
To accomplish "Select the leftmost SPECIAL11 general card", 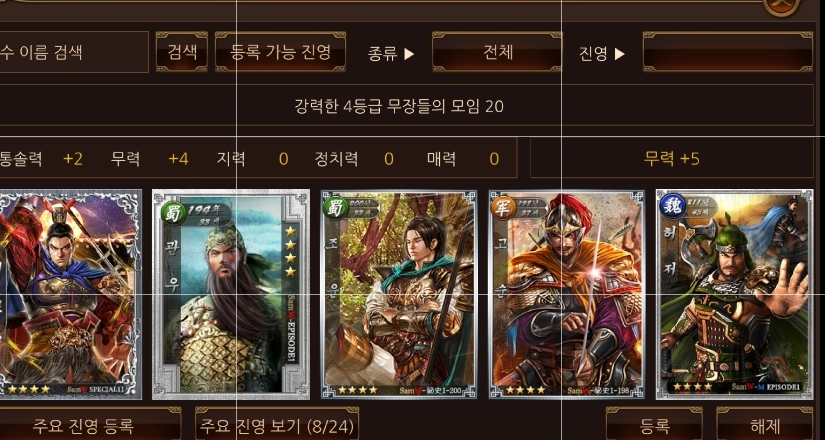I will 71,294.
